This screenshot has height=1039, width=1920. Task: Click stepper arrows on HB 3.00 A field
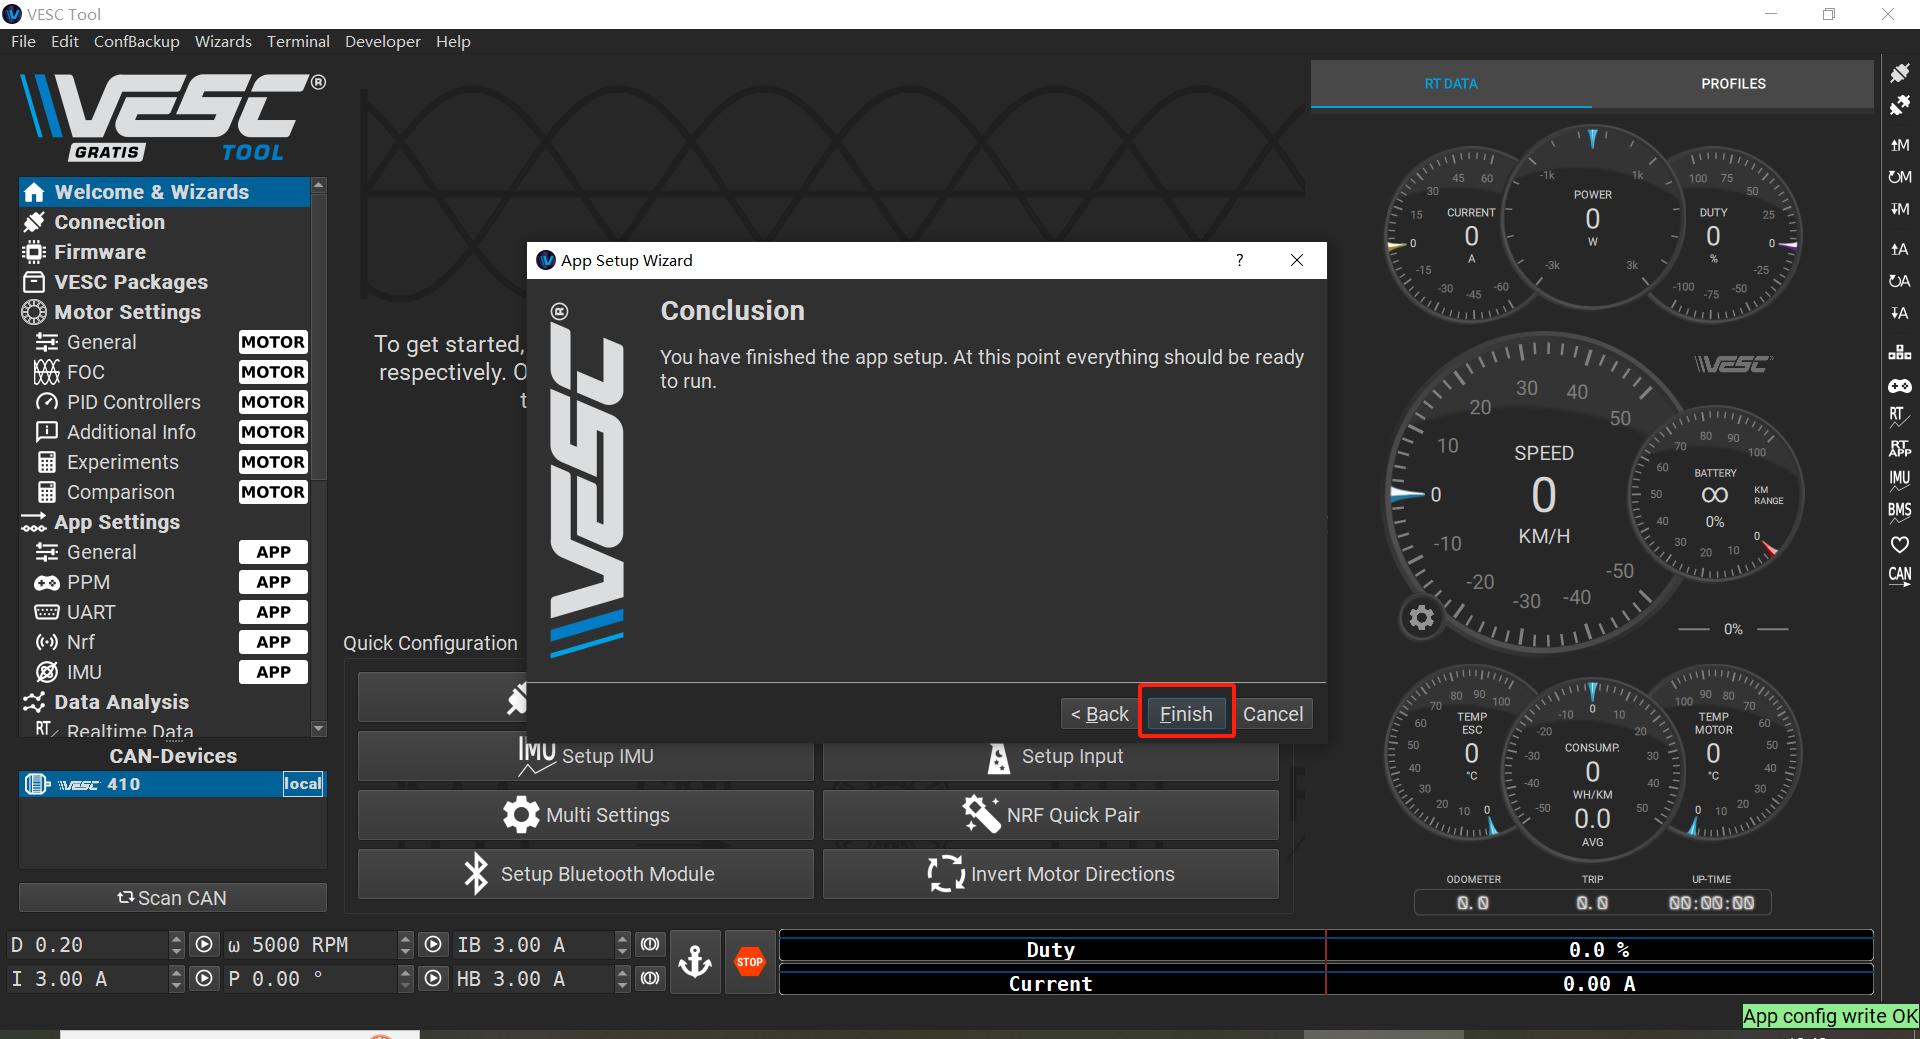coord(622,979)
